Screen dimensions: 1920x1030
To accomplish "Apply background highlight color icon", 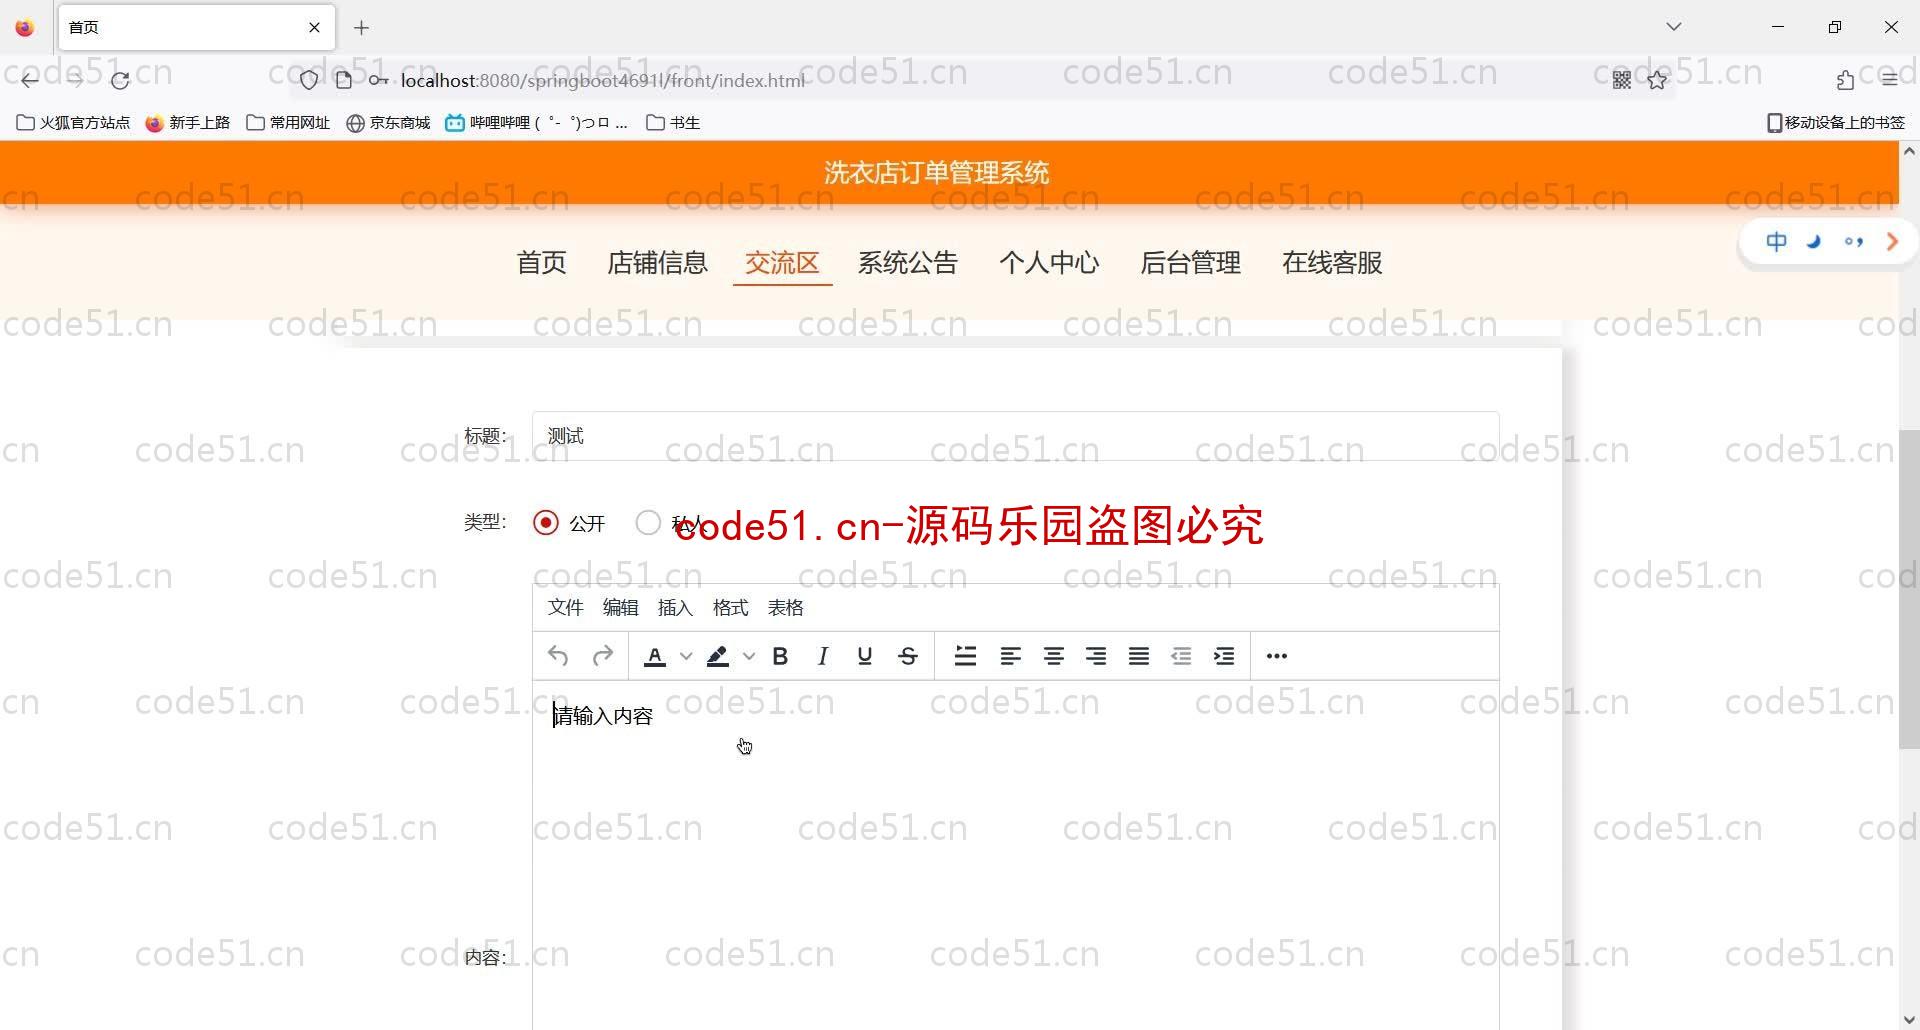I will coord(717,656).
